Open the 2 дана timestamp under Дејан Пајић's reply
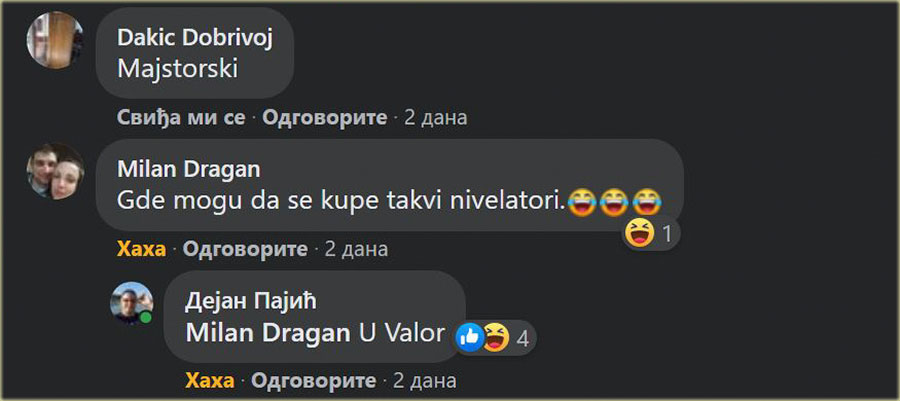 (425, 380)
